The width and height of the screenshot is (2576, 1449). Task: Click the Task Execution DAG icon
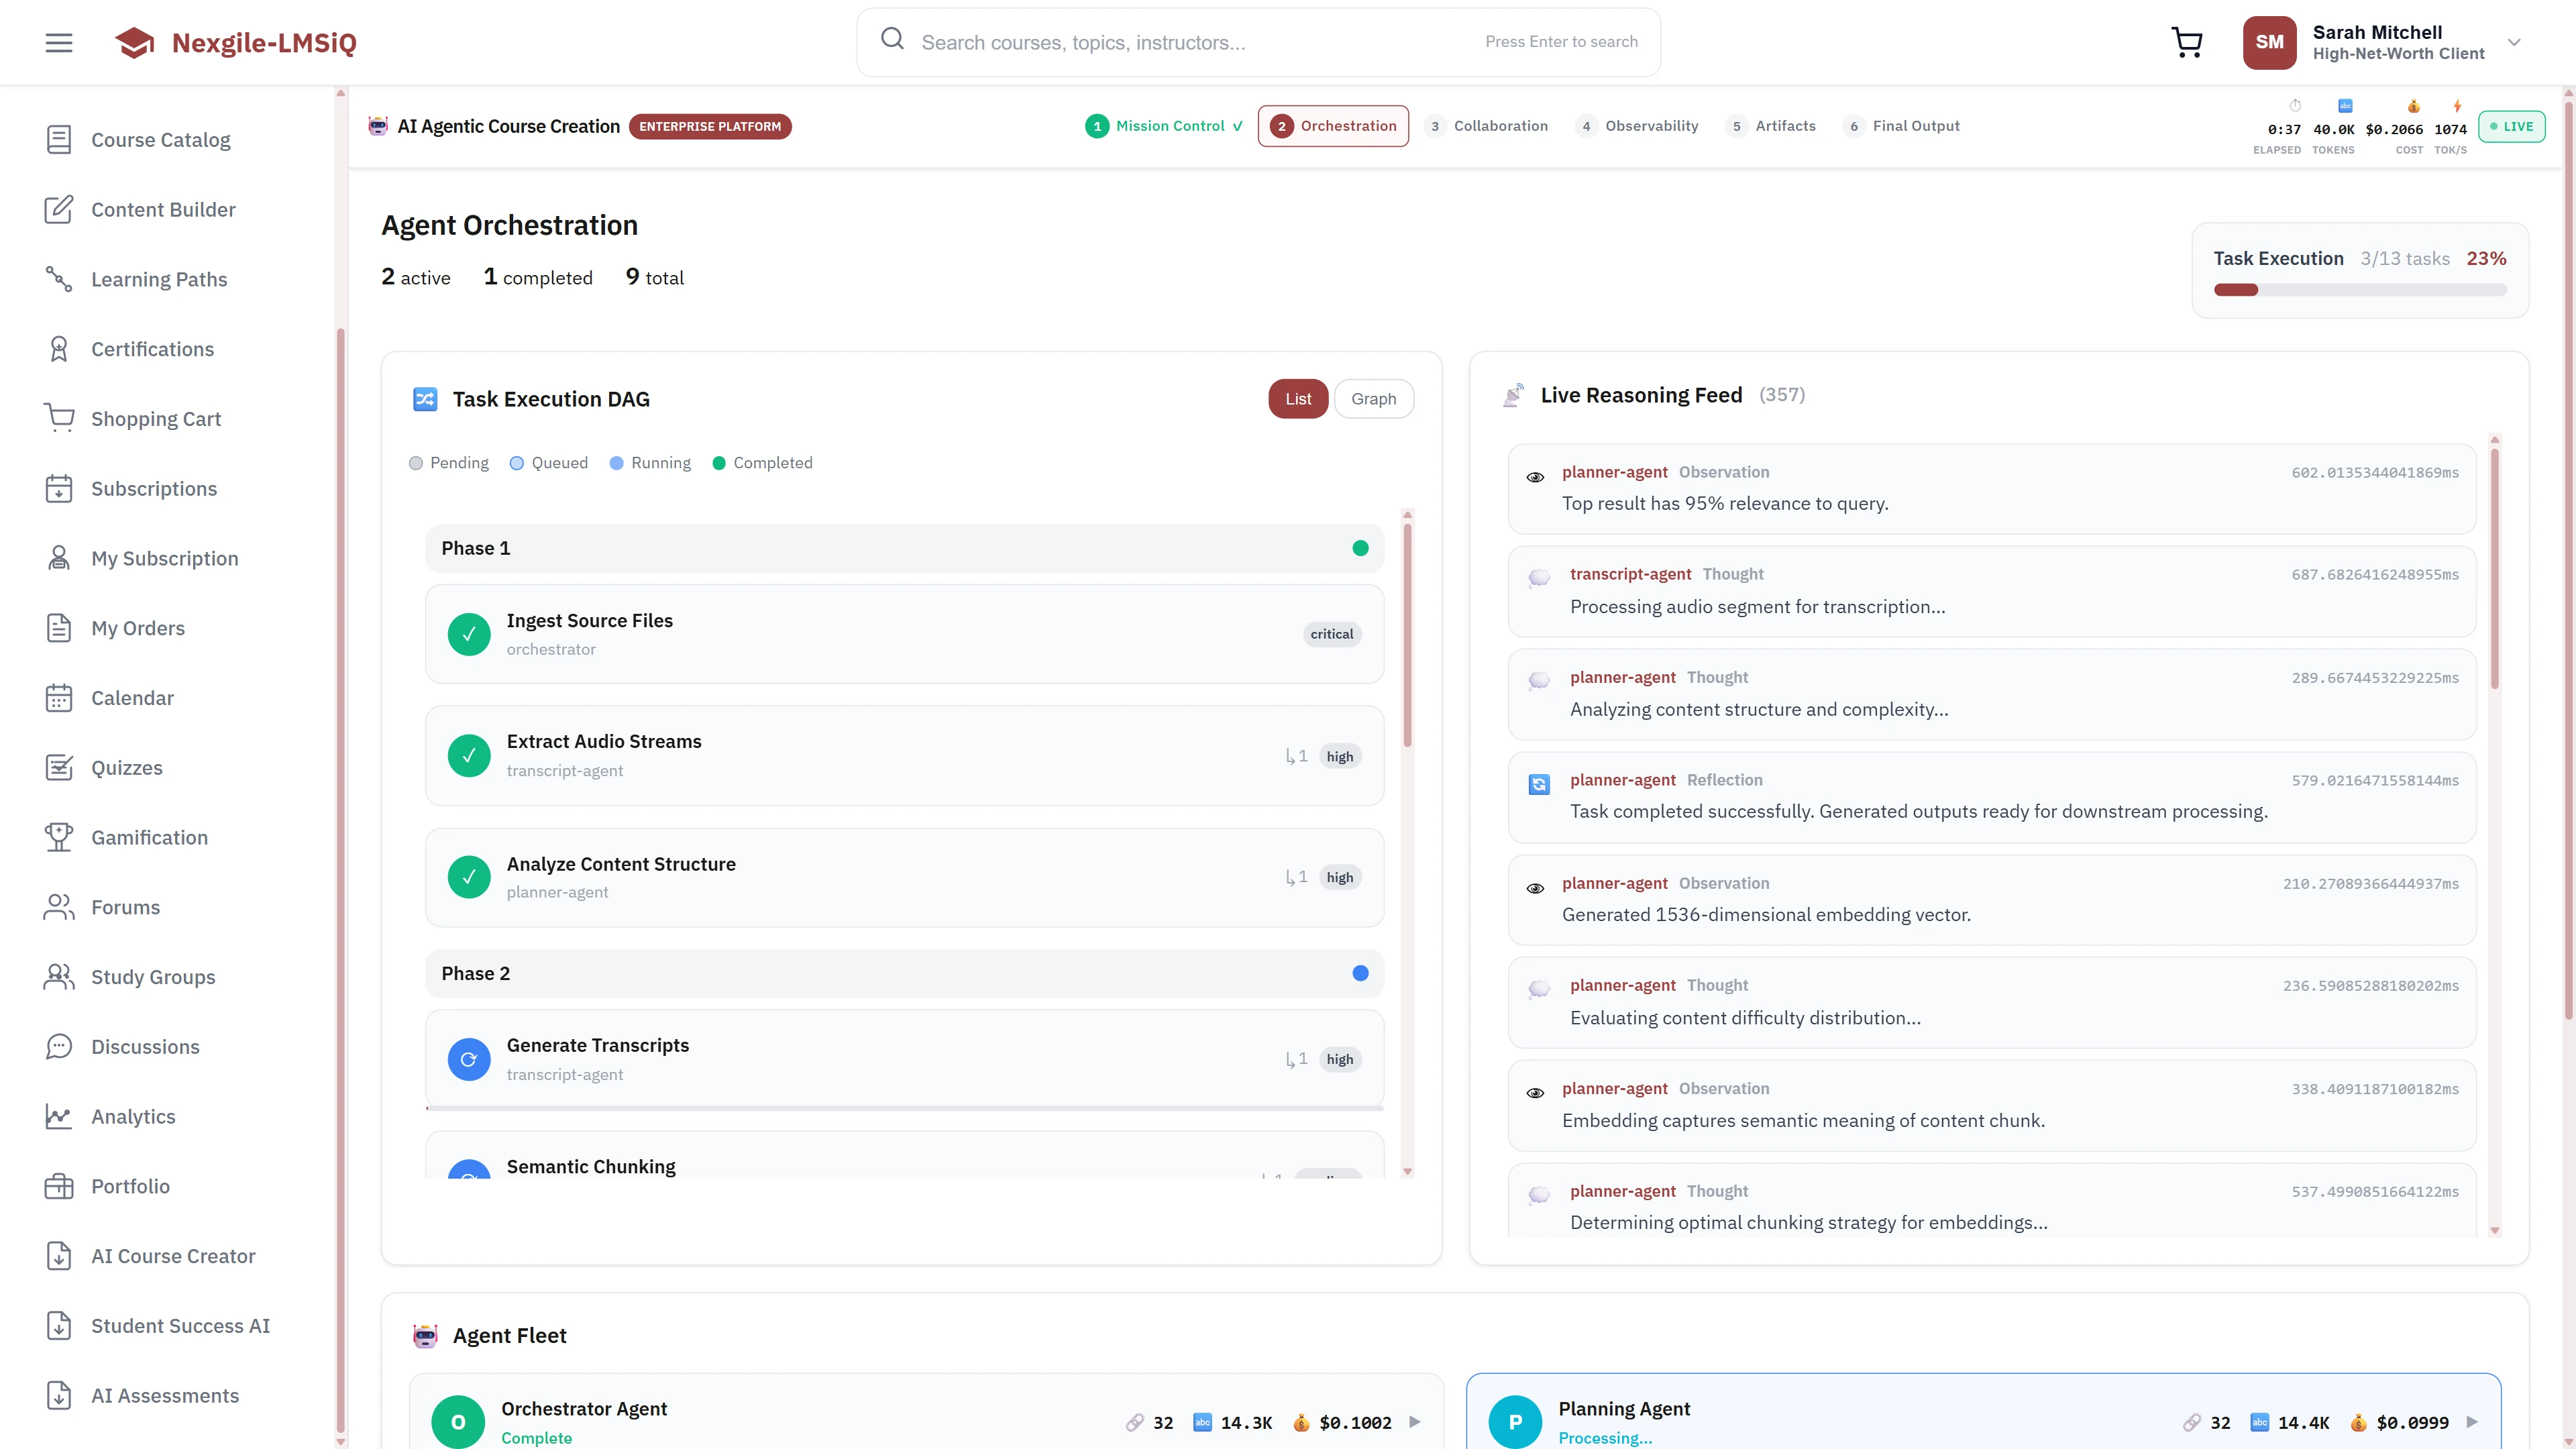[425, 398]
